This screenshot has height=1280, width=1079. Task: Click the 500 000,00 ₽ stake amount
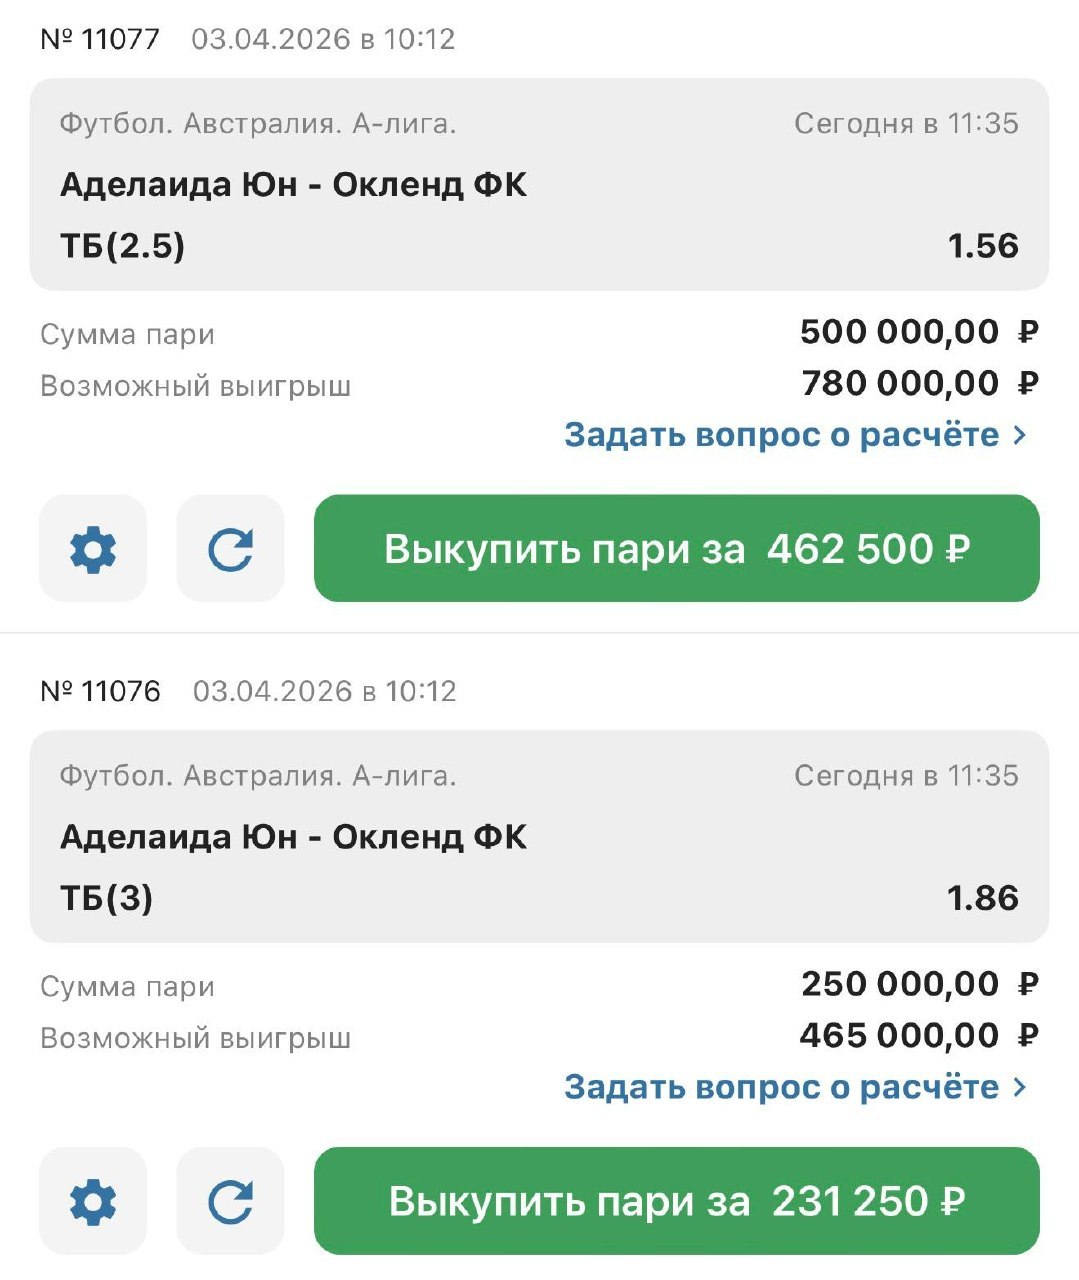[918, 332]
